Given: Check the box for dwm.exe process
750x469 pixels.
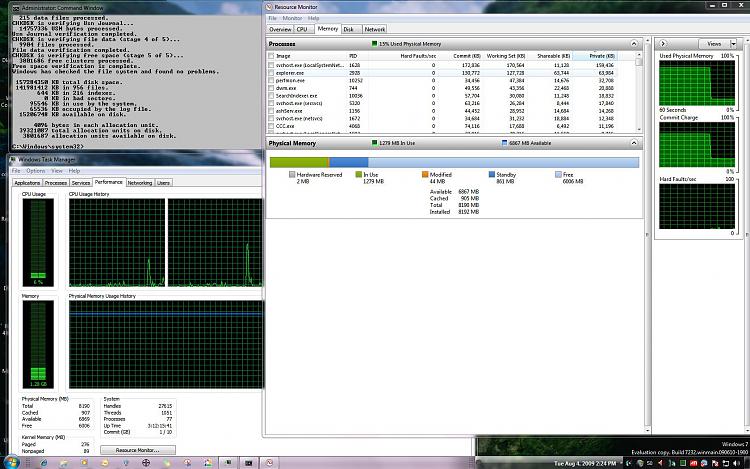Looking at the screenshot, I should coord(271,88).
